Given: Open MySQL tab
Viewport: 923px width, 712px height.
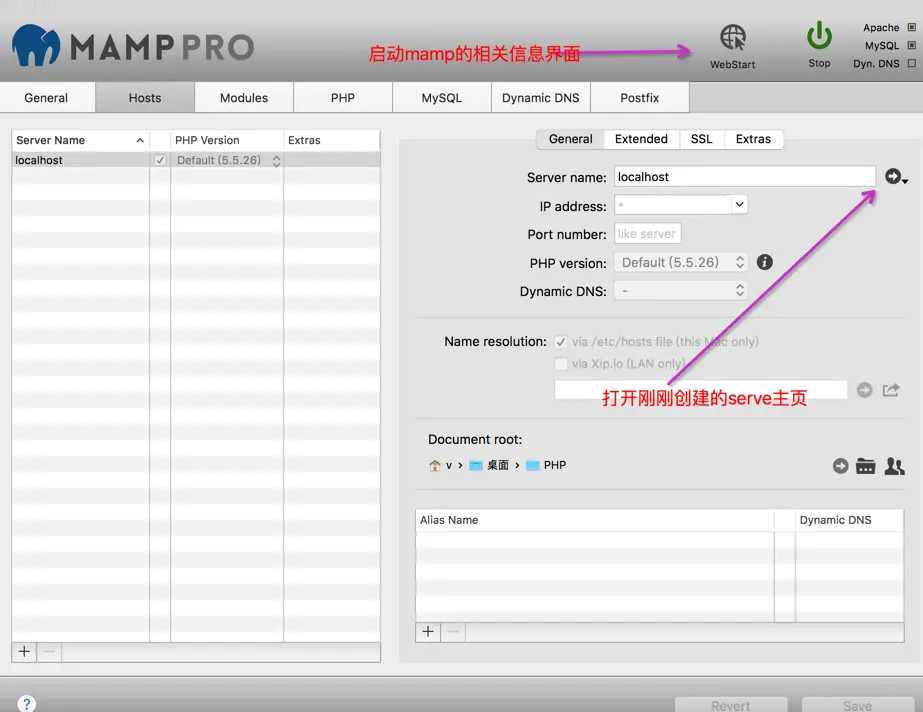Looking at the screenshot, I should point(441,98).
